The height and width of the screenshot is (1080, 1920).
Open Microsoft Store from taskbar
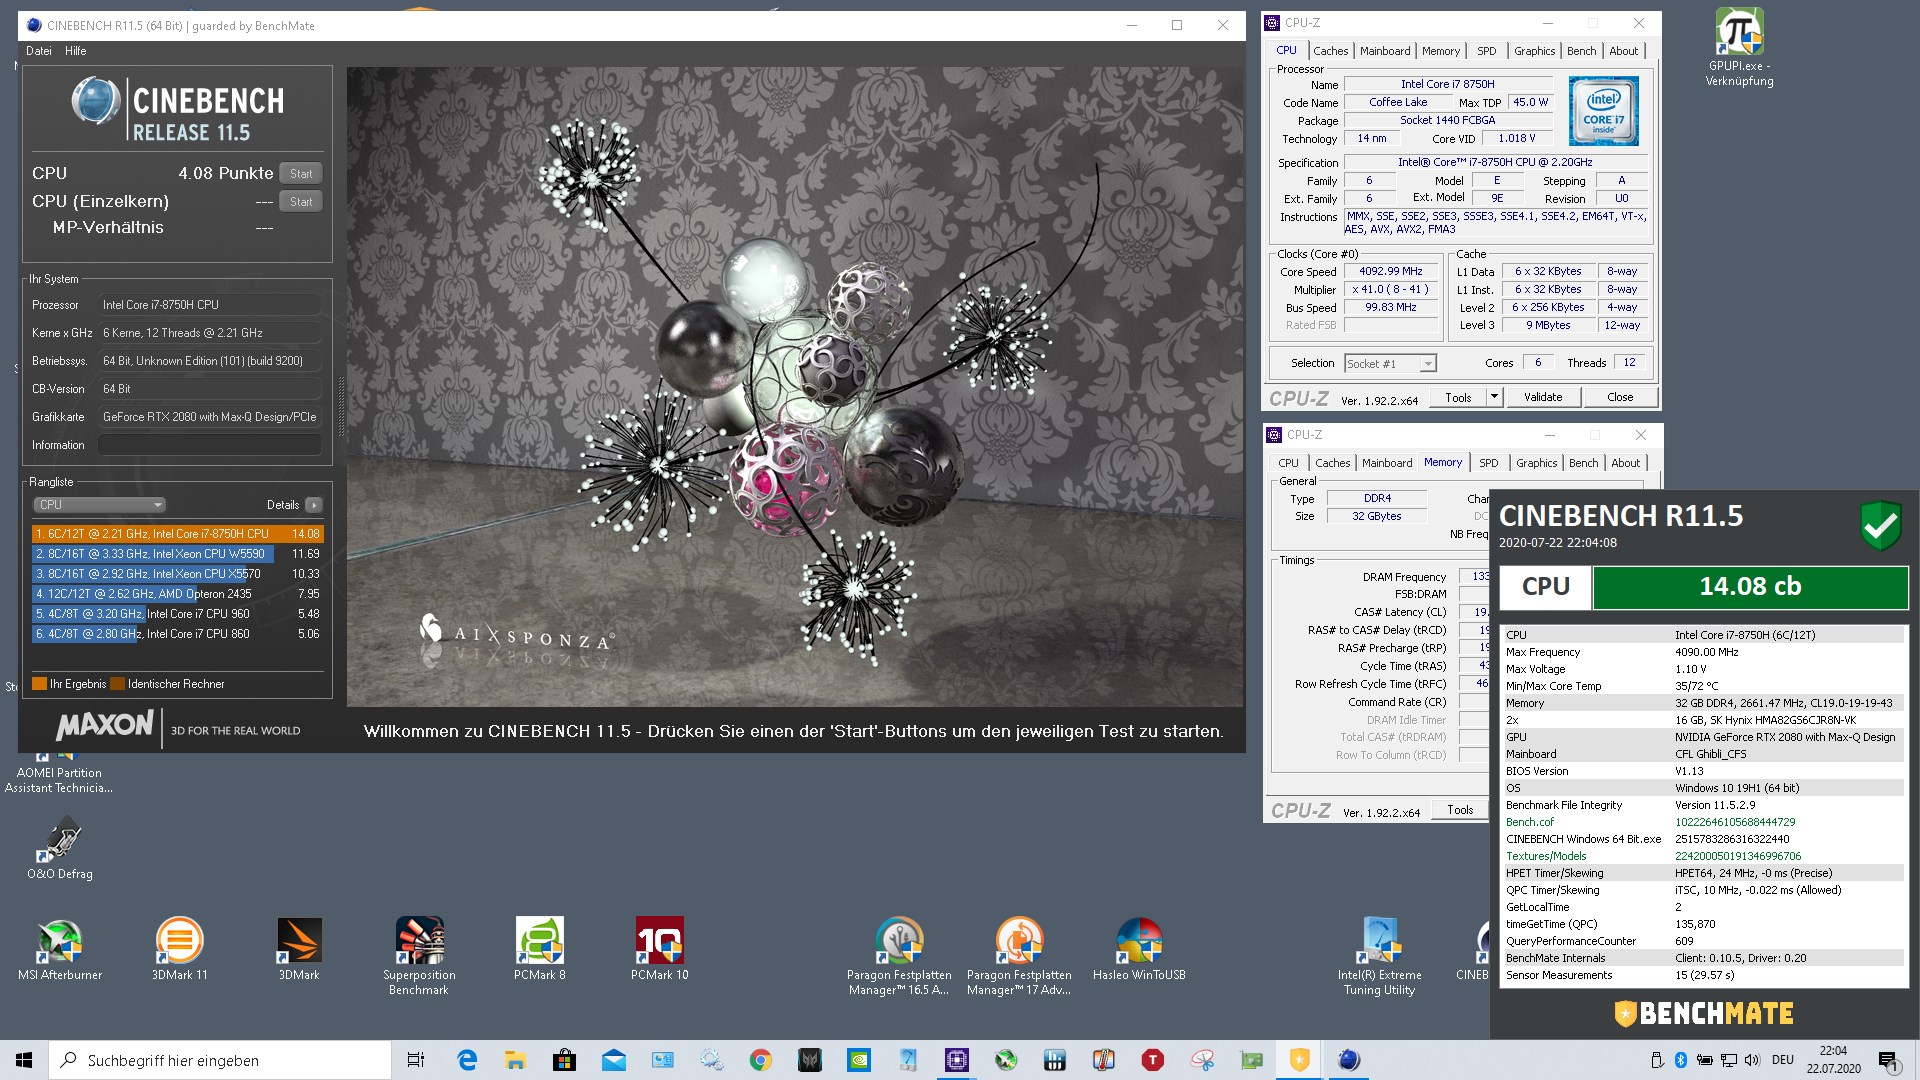pos(564,1060)
